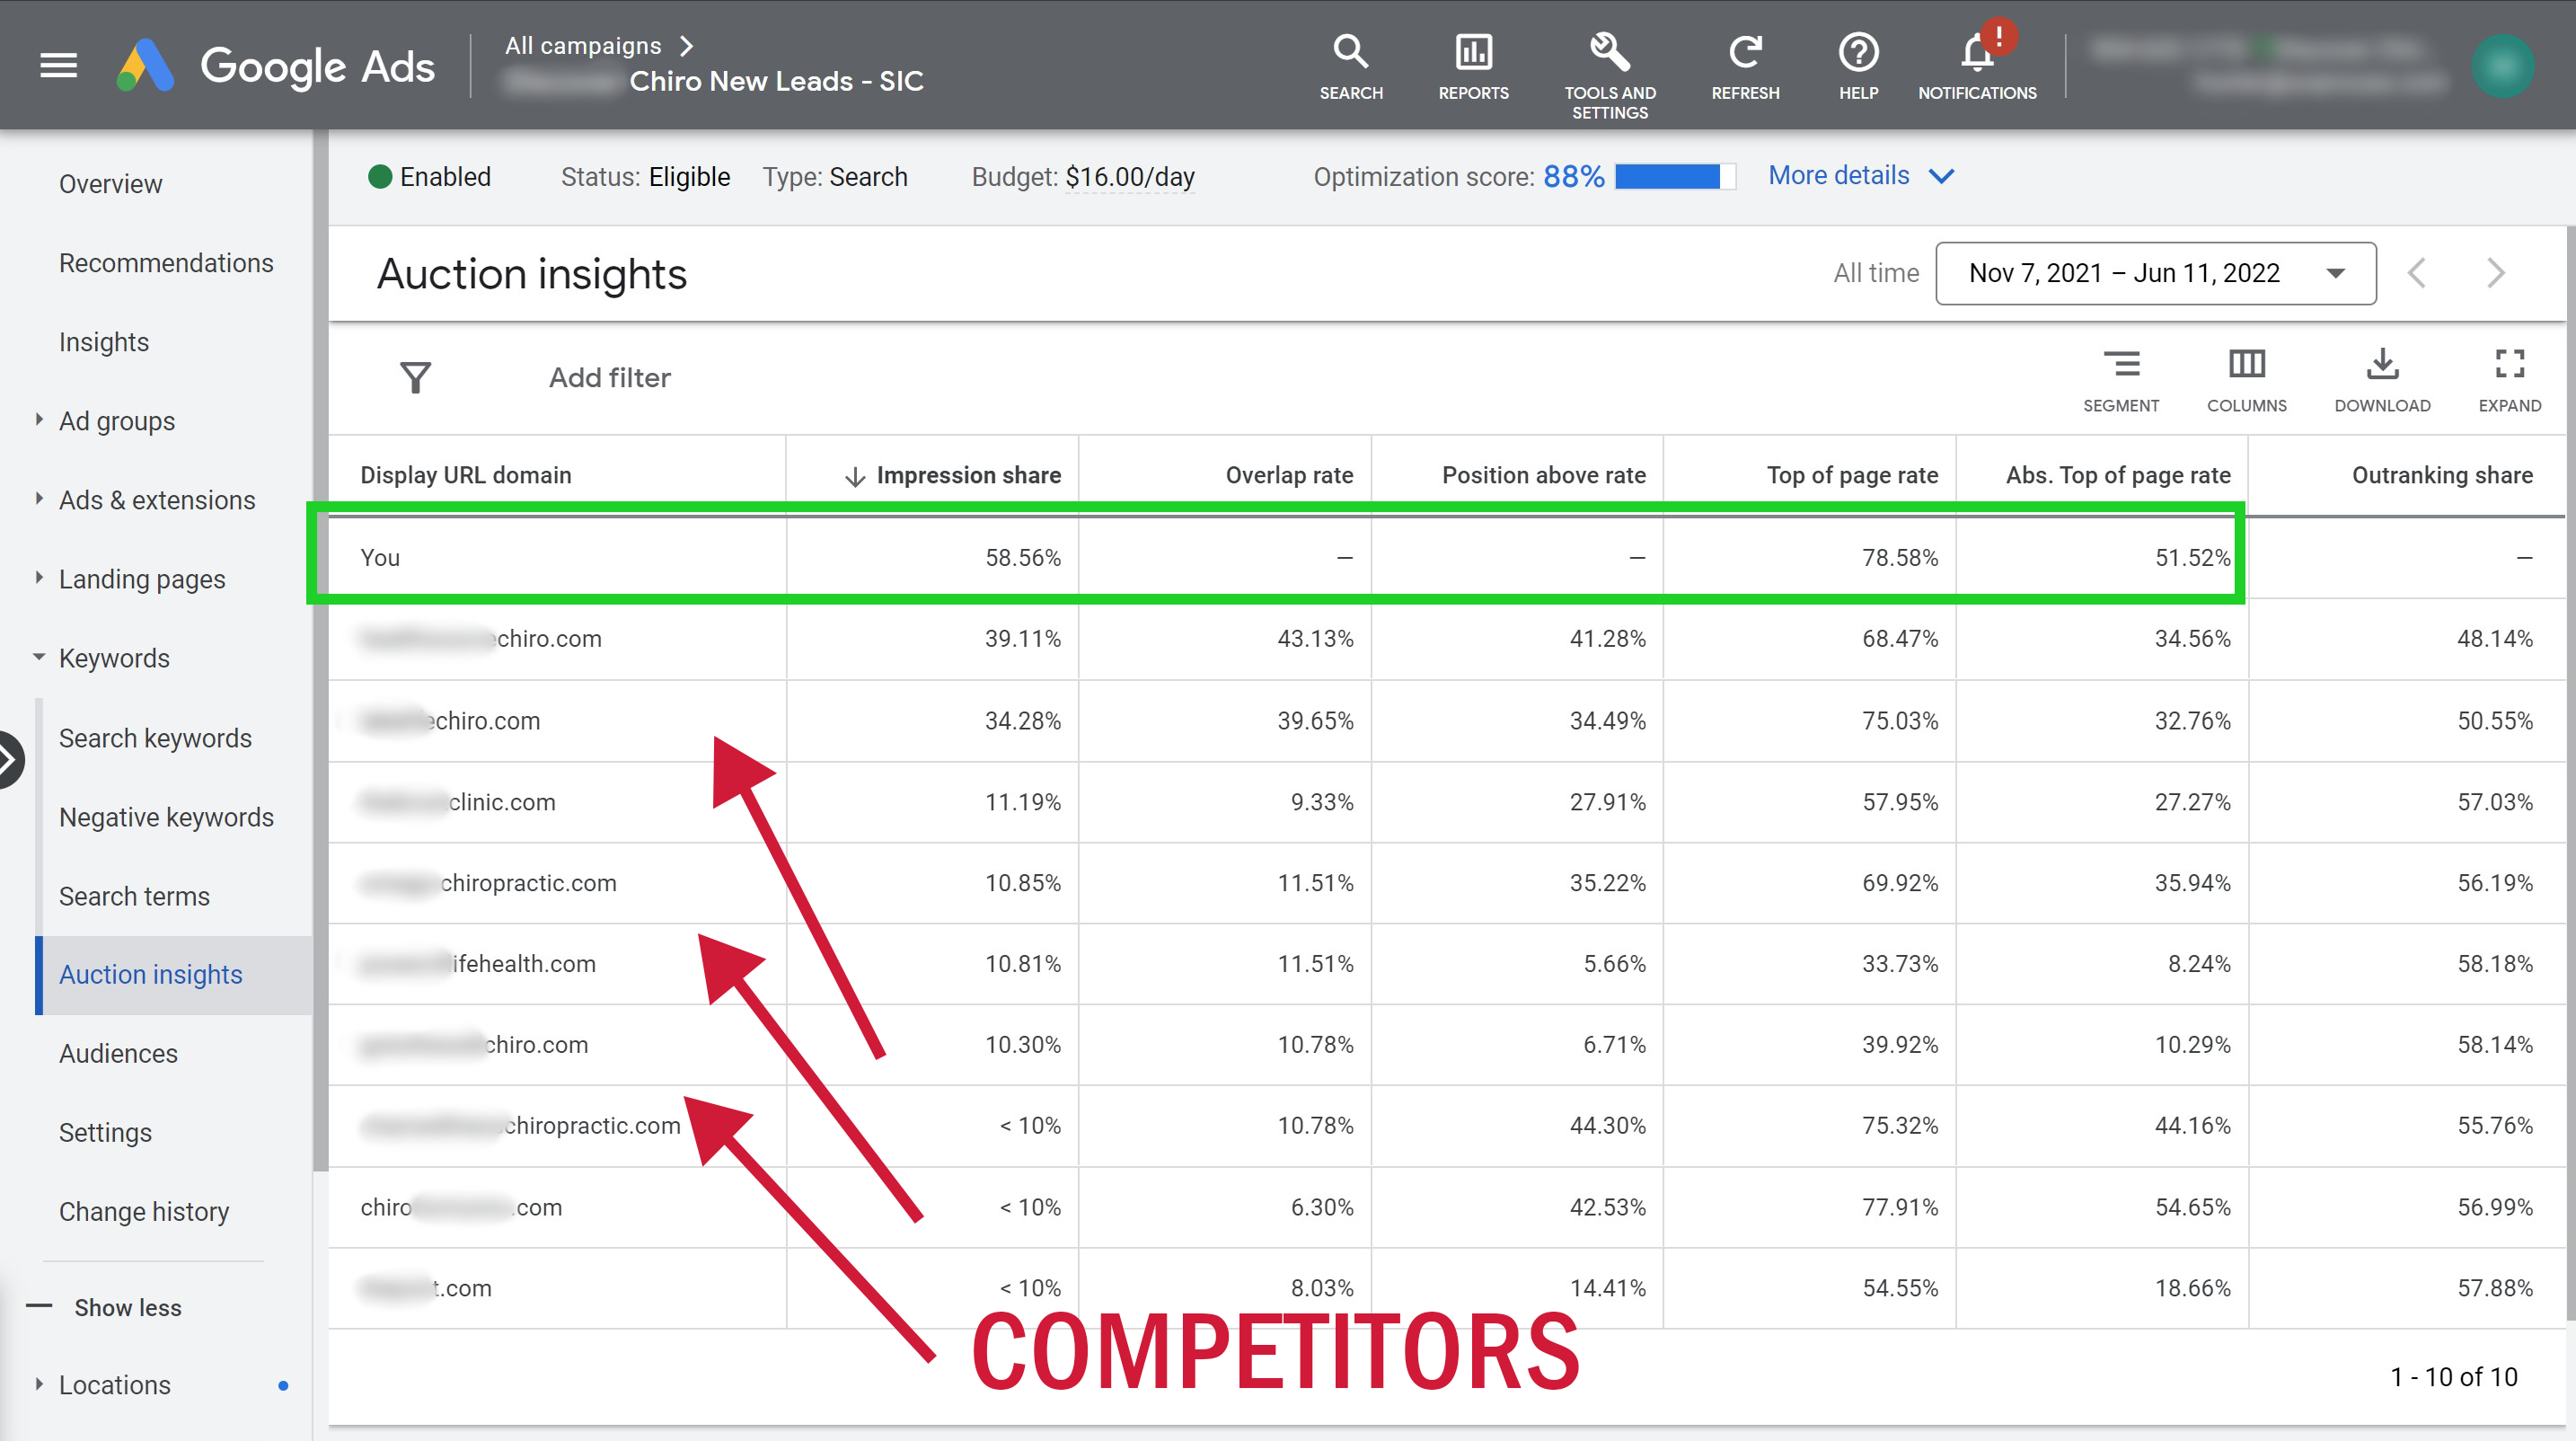Open the Reports icon
Screen dimensions: 2576x1441
[x=1473, y=52]
